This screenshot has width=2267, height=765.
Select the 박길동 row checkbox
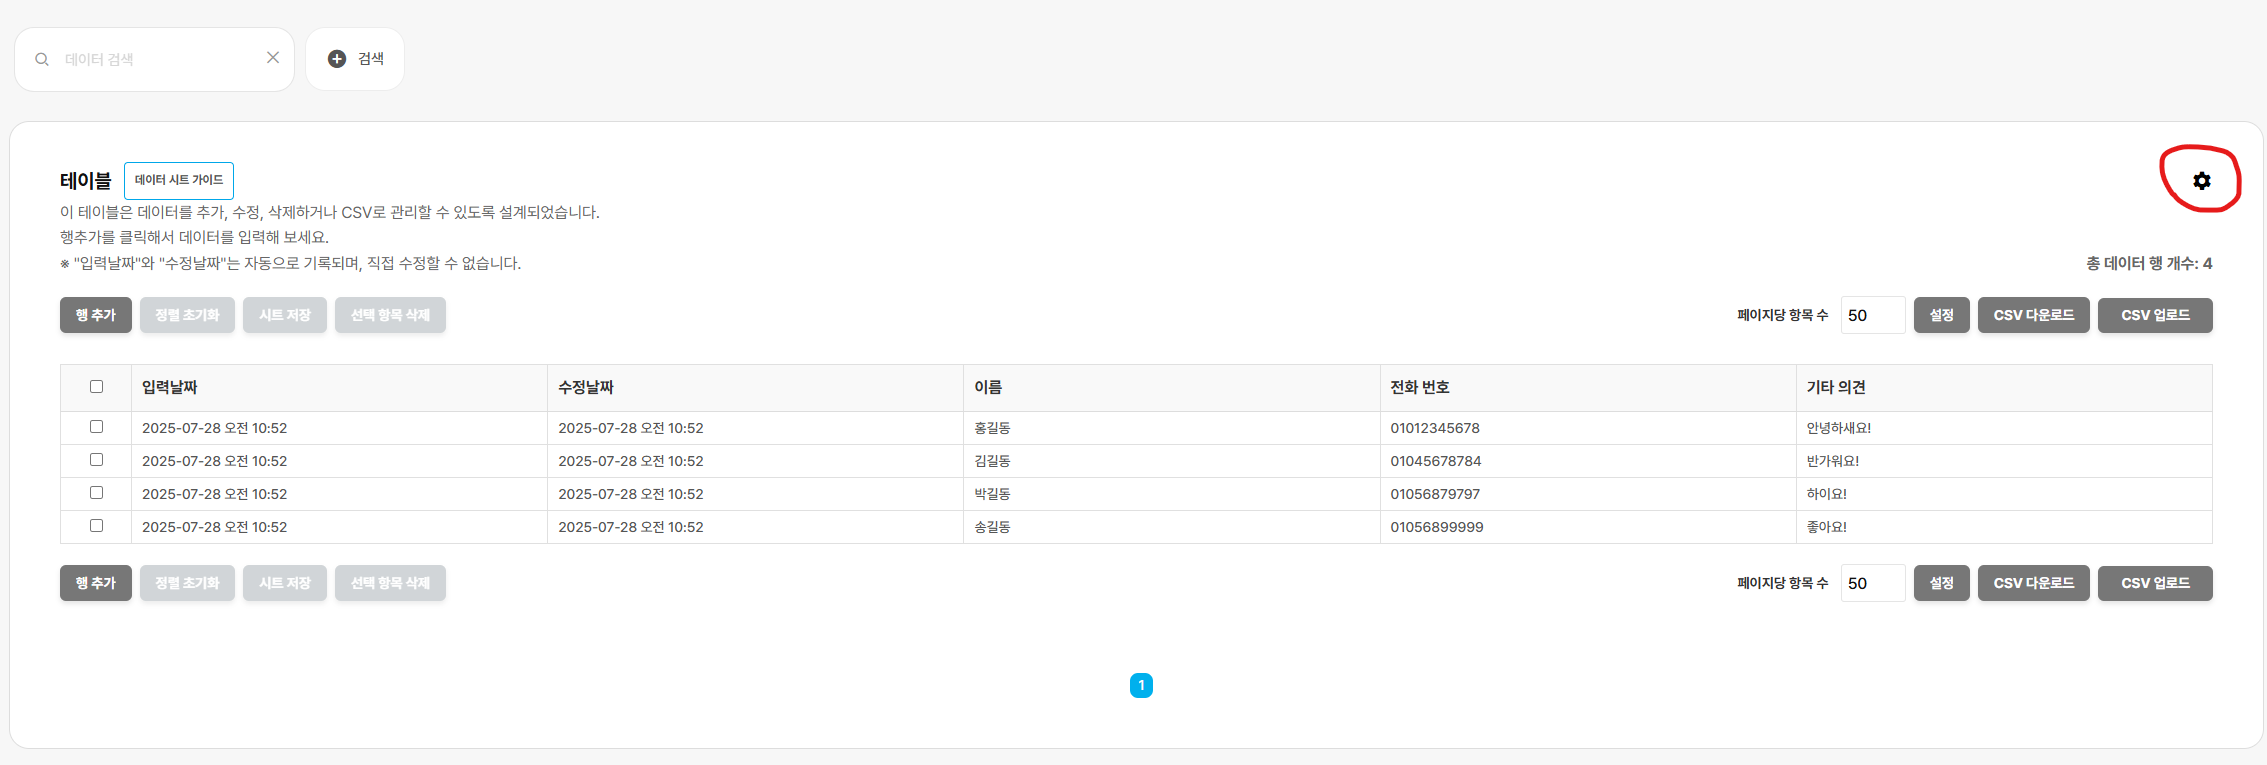(97, 492)
